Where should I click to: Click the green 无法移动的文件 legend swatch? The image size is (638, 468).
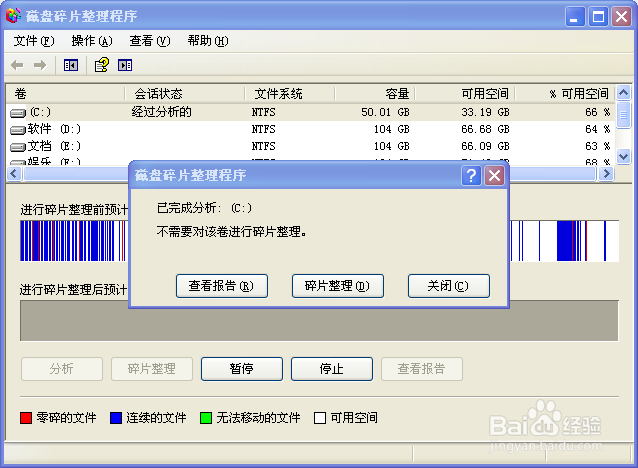click(206, 418)
